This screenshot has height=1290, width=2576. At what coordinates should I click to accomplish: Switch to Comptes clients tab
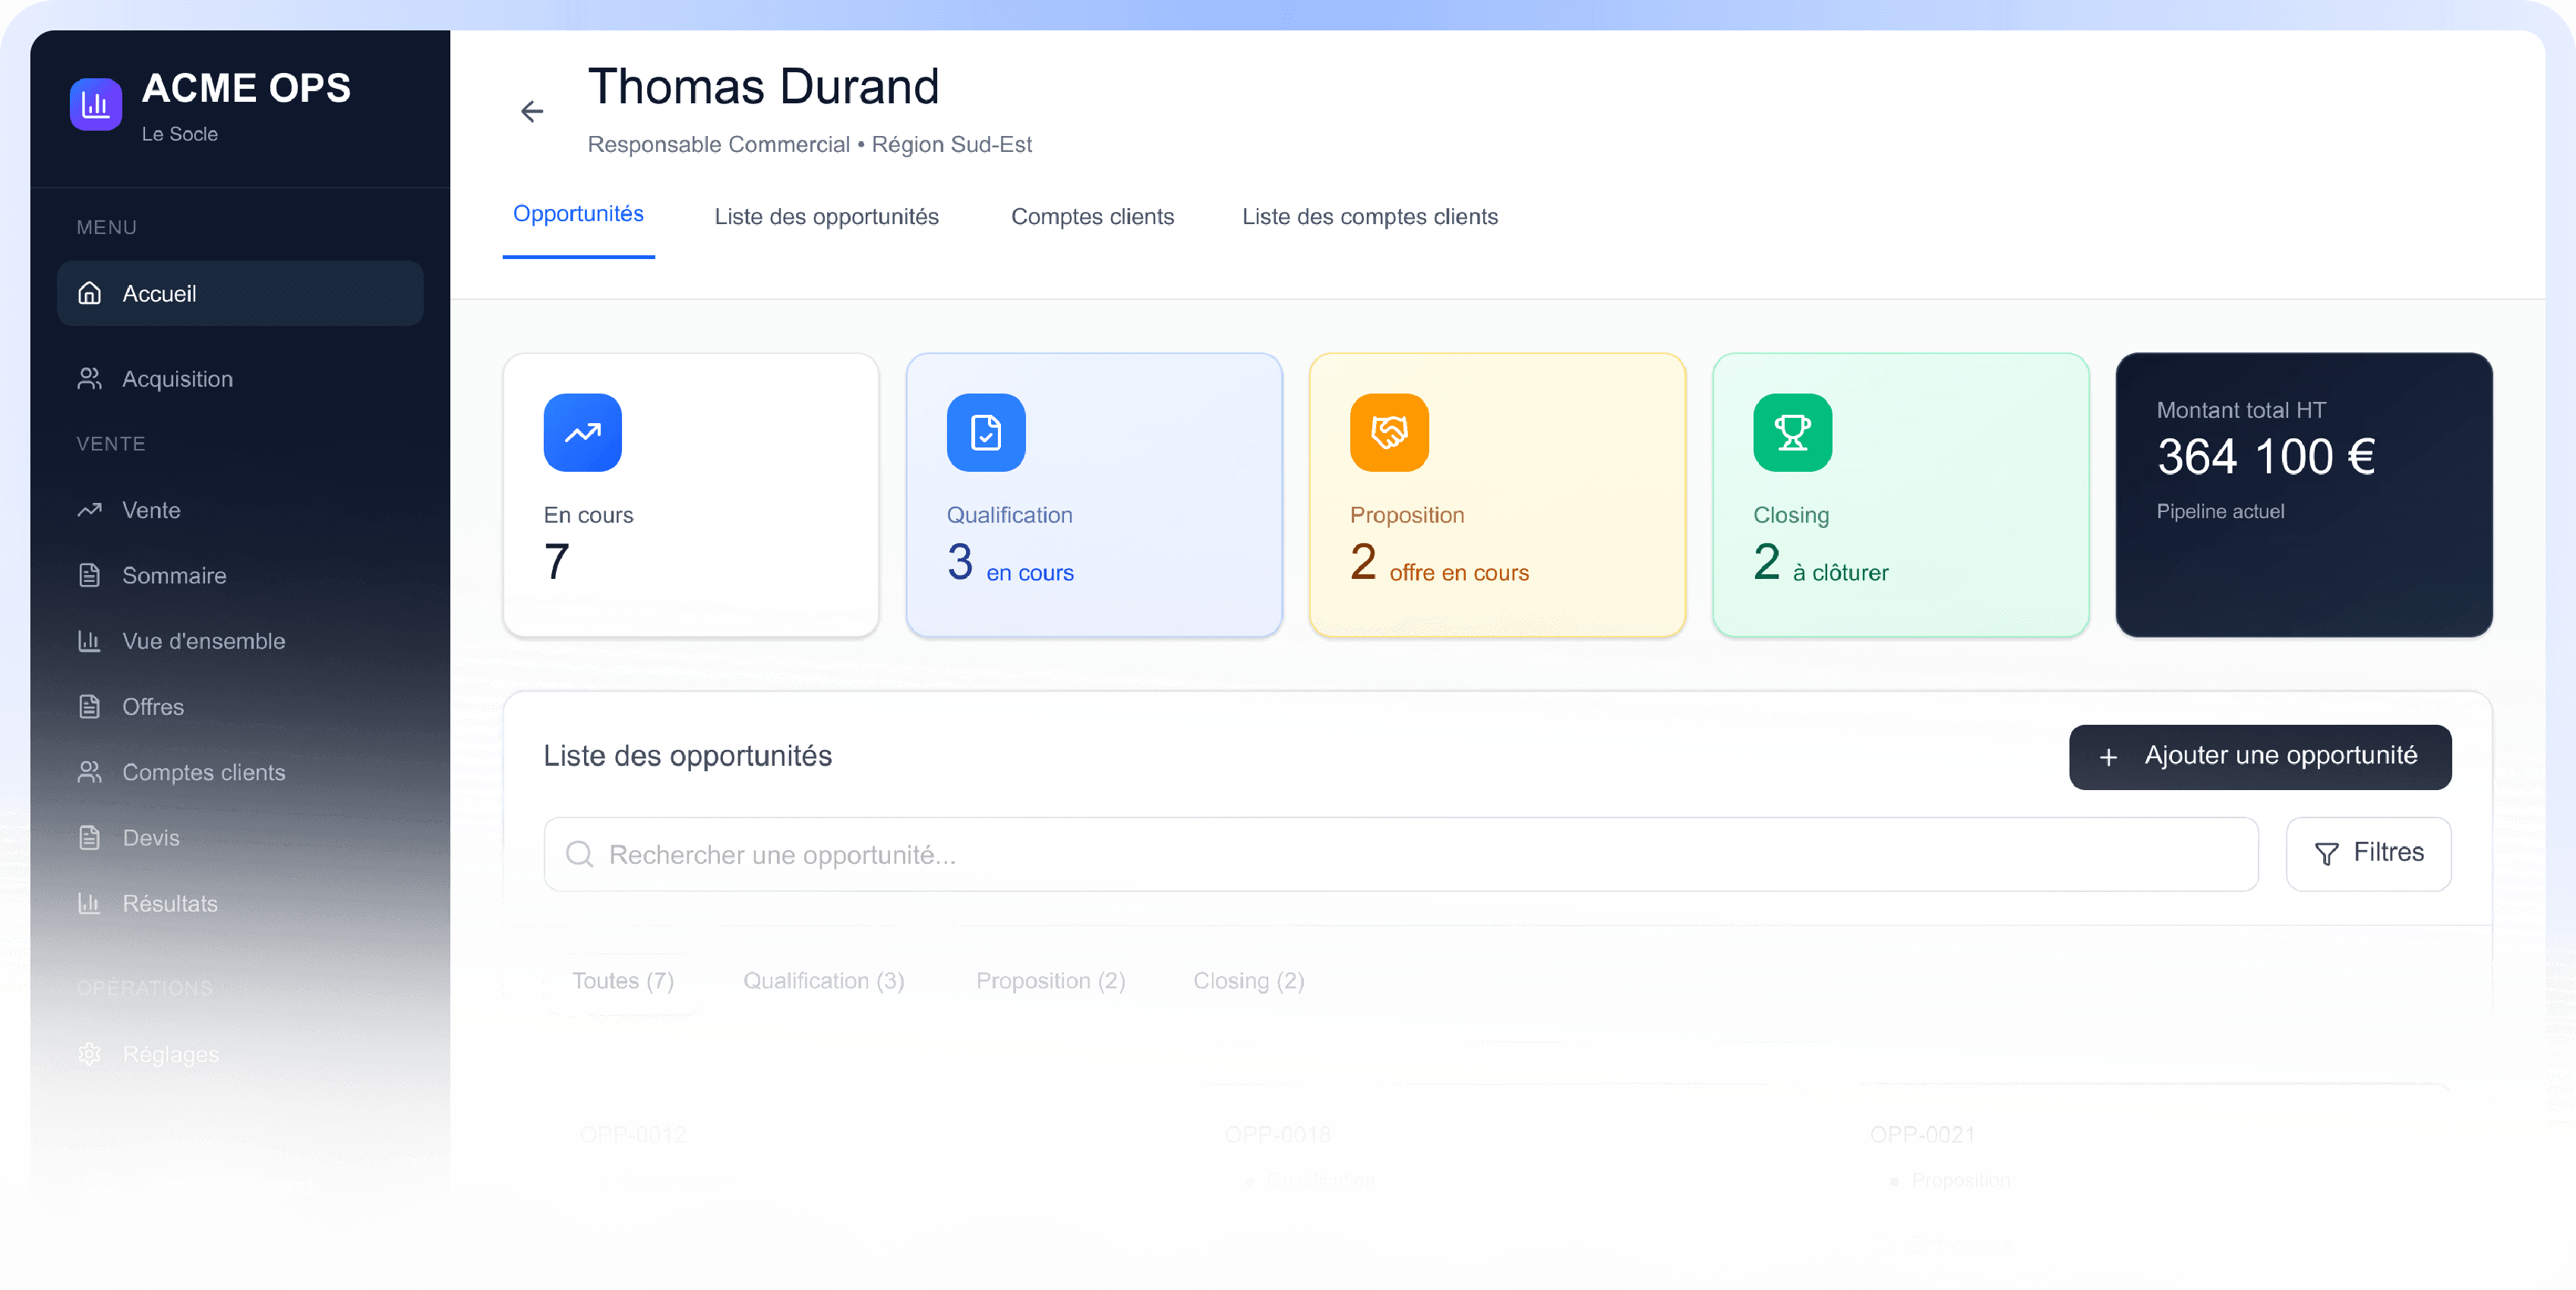click(1092, 217)
